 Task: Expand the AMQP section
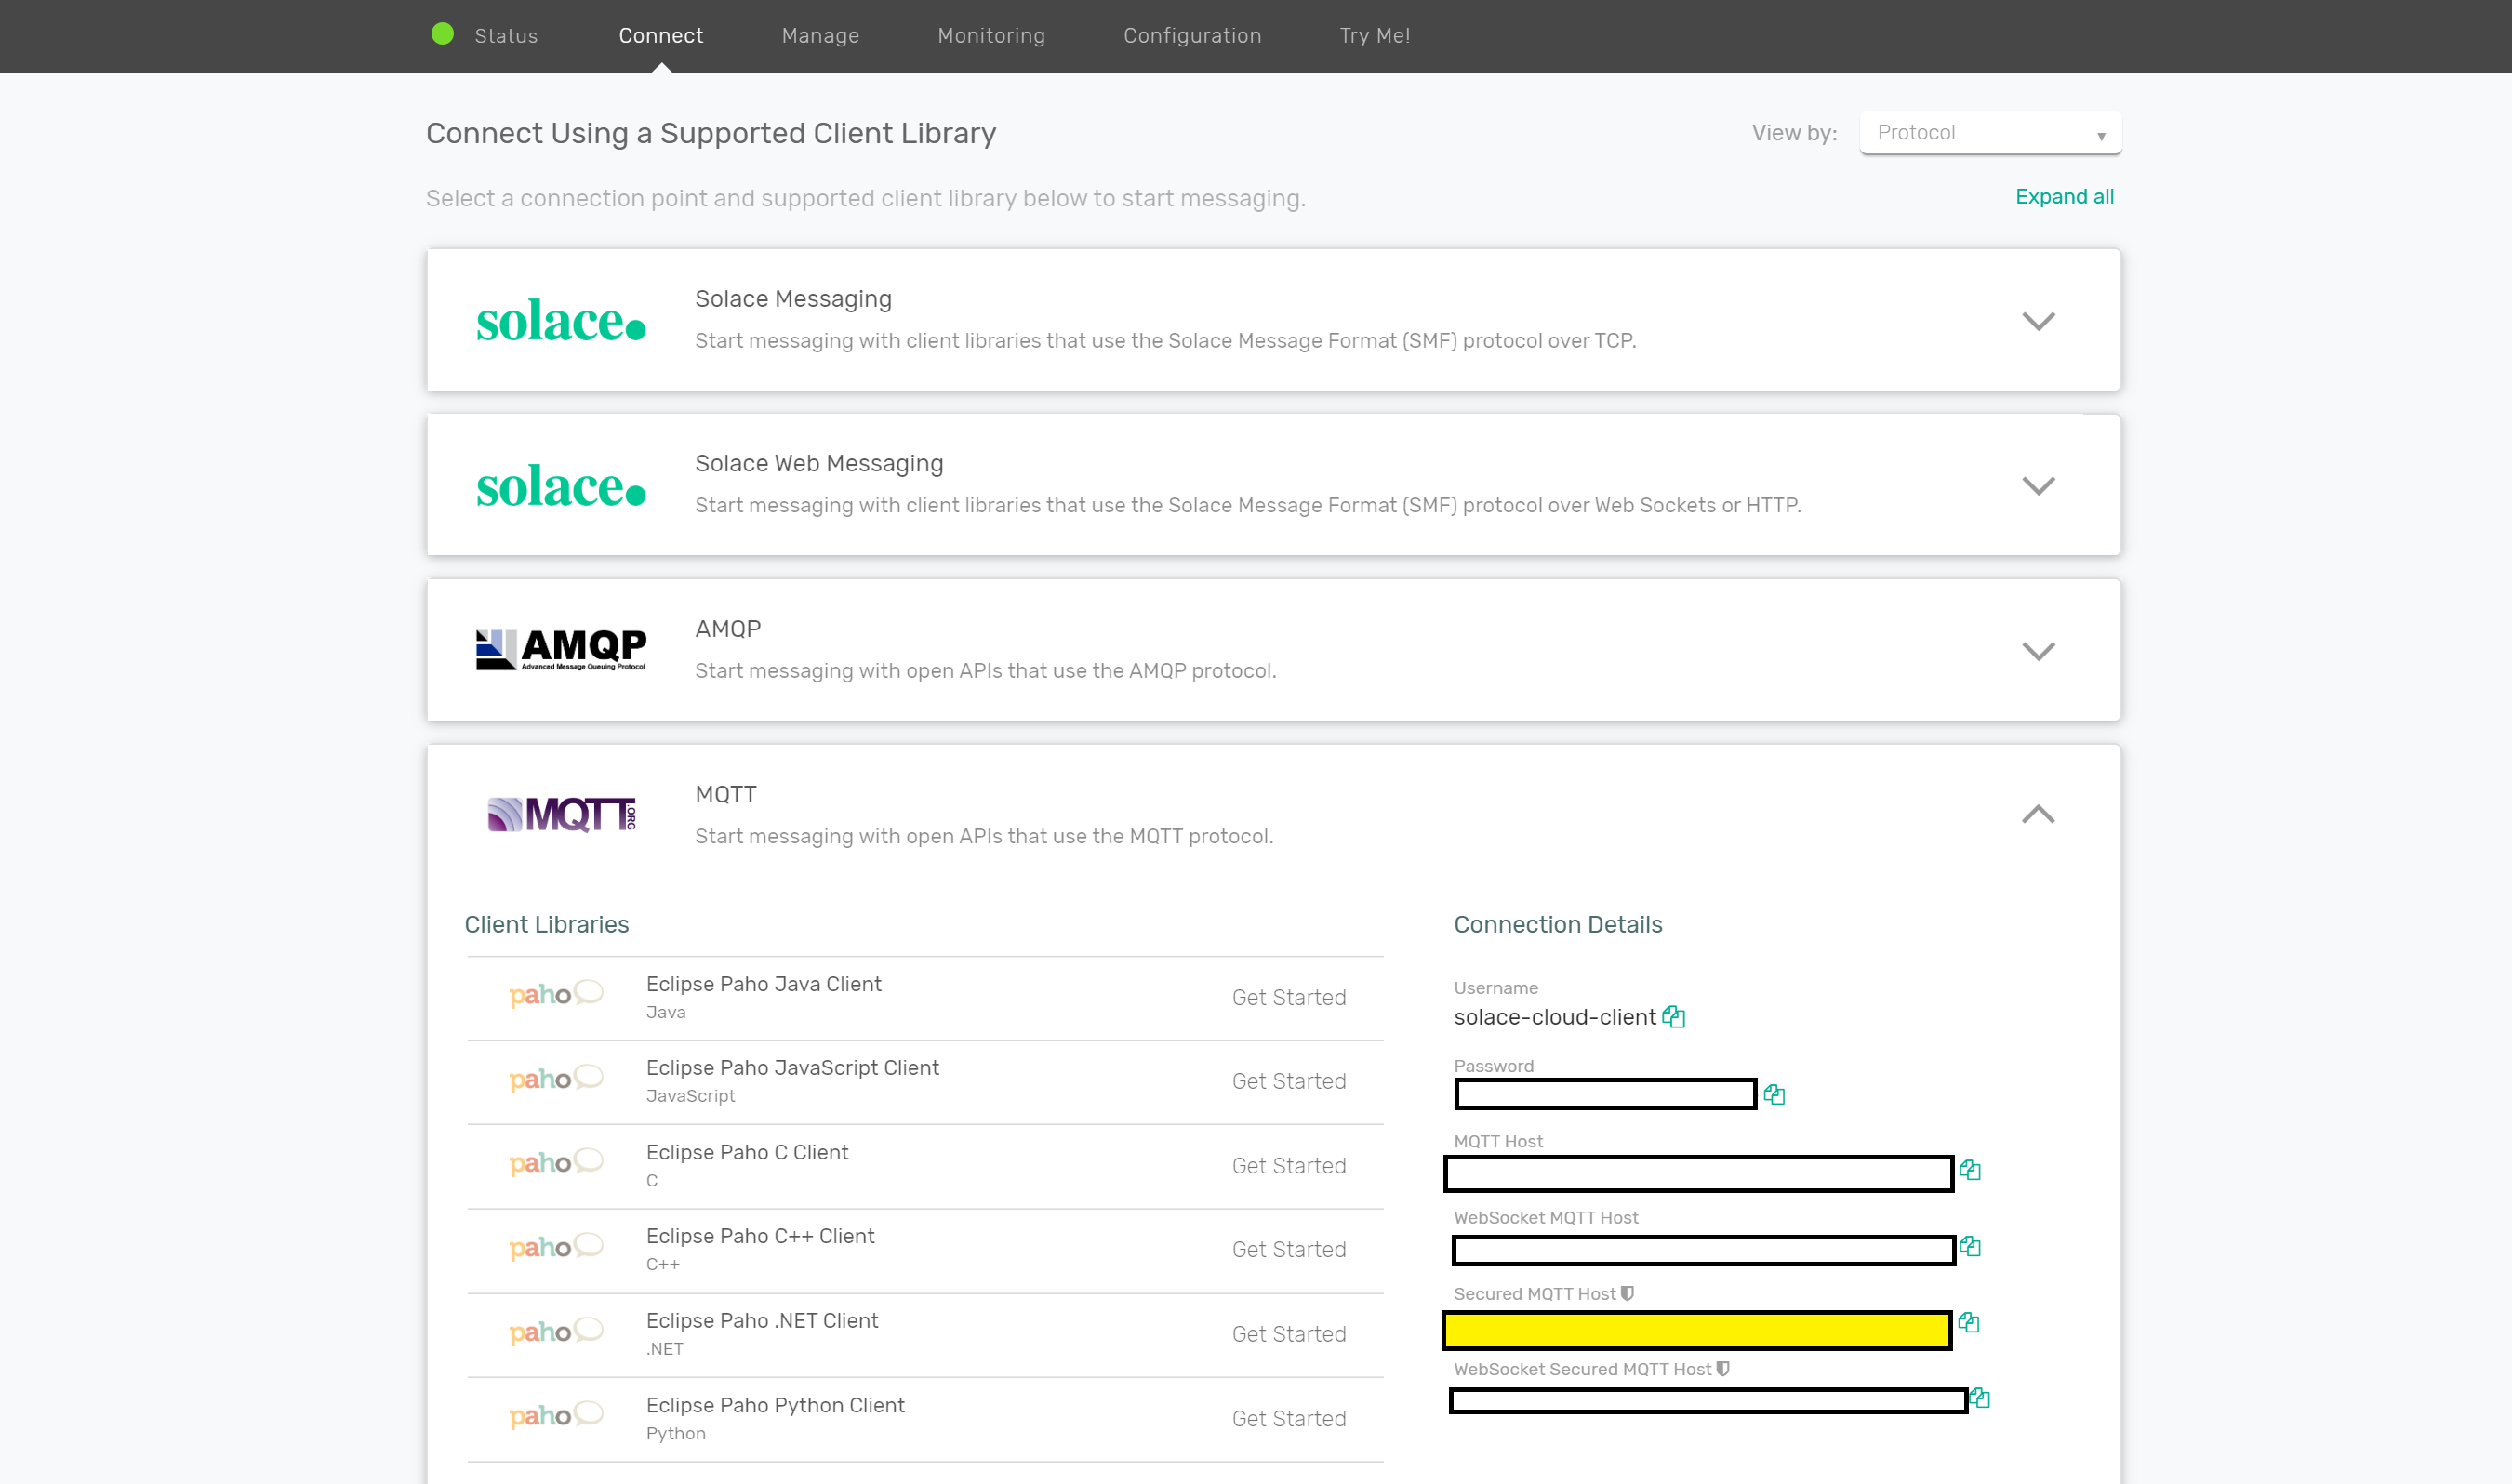2038,650
